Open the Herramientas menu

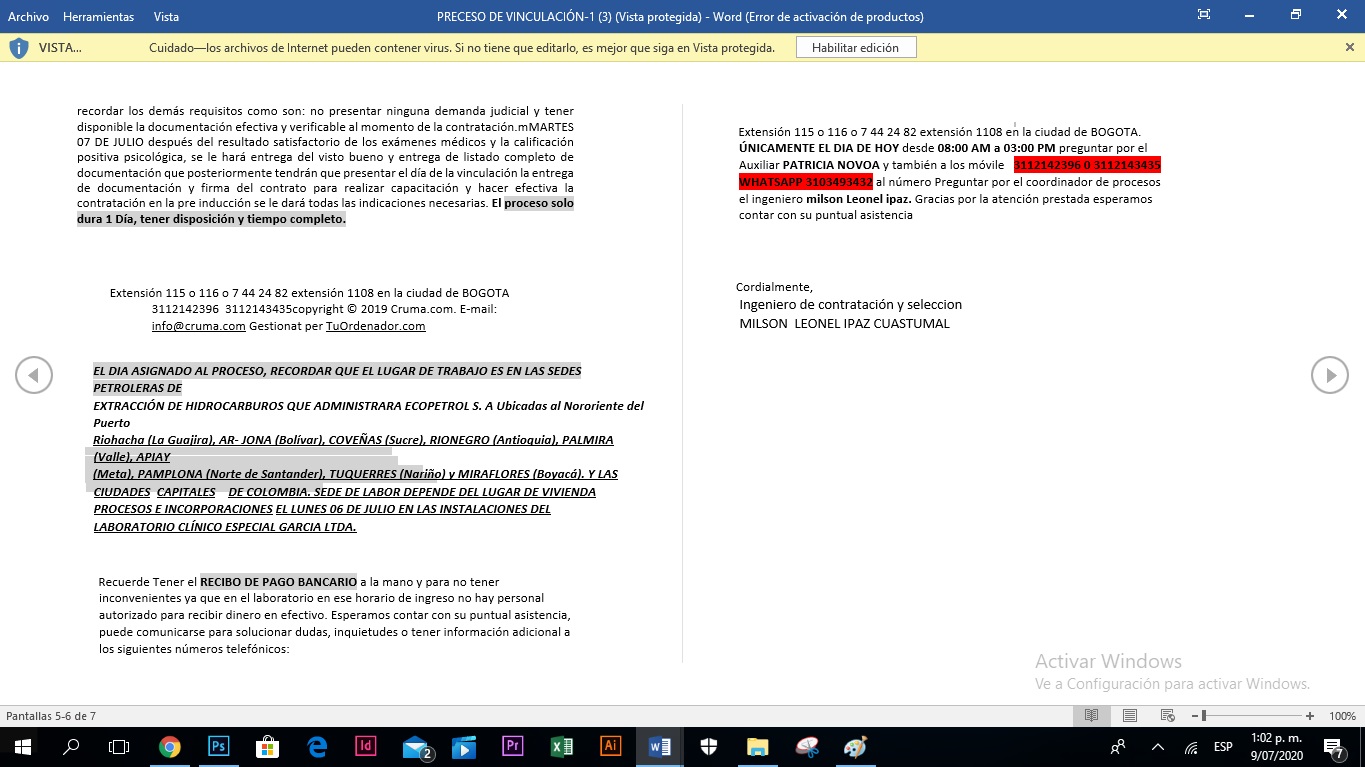click(x=98, y=17)
